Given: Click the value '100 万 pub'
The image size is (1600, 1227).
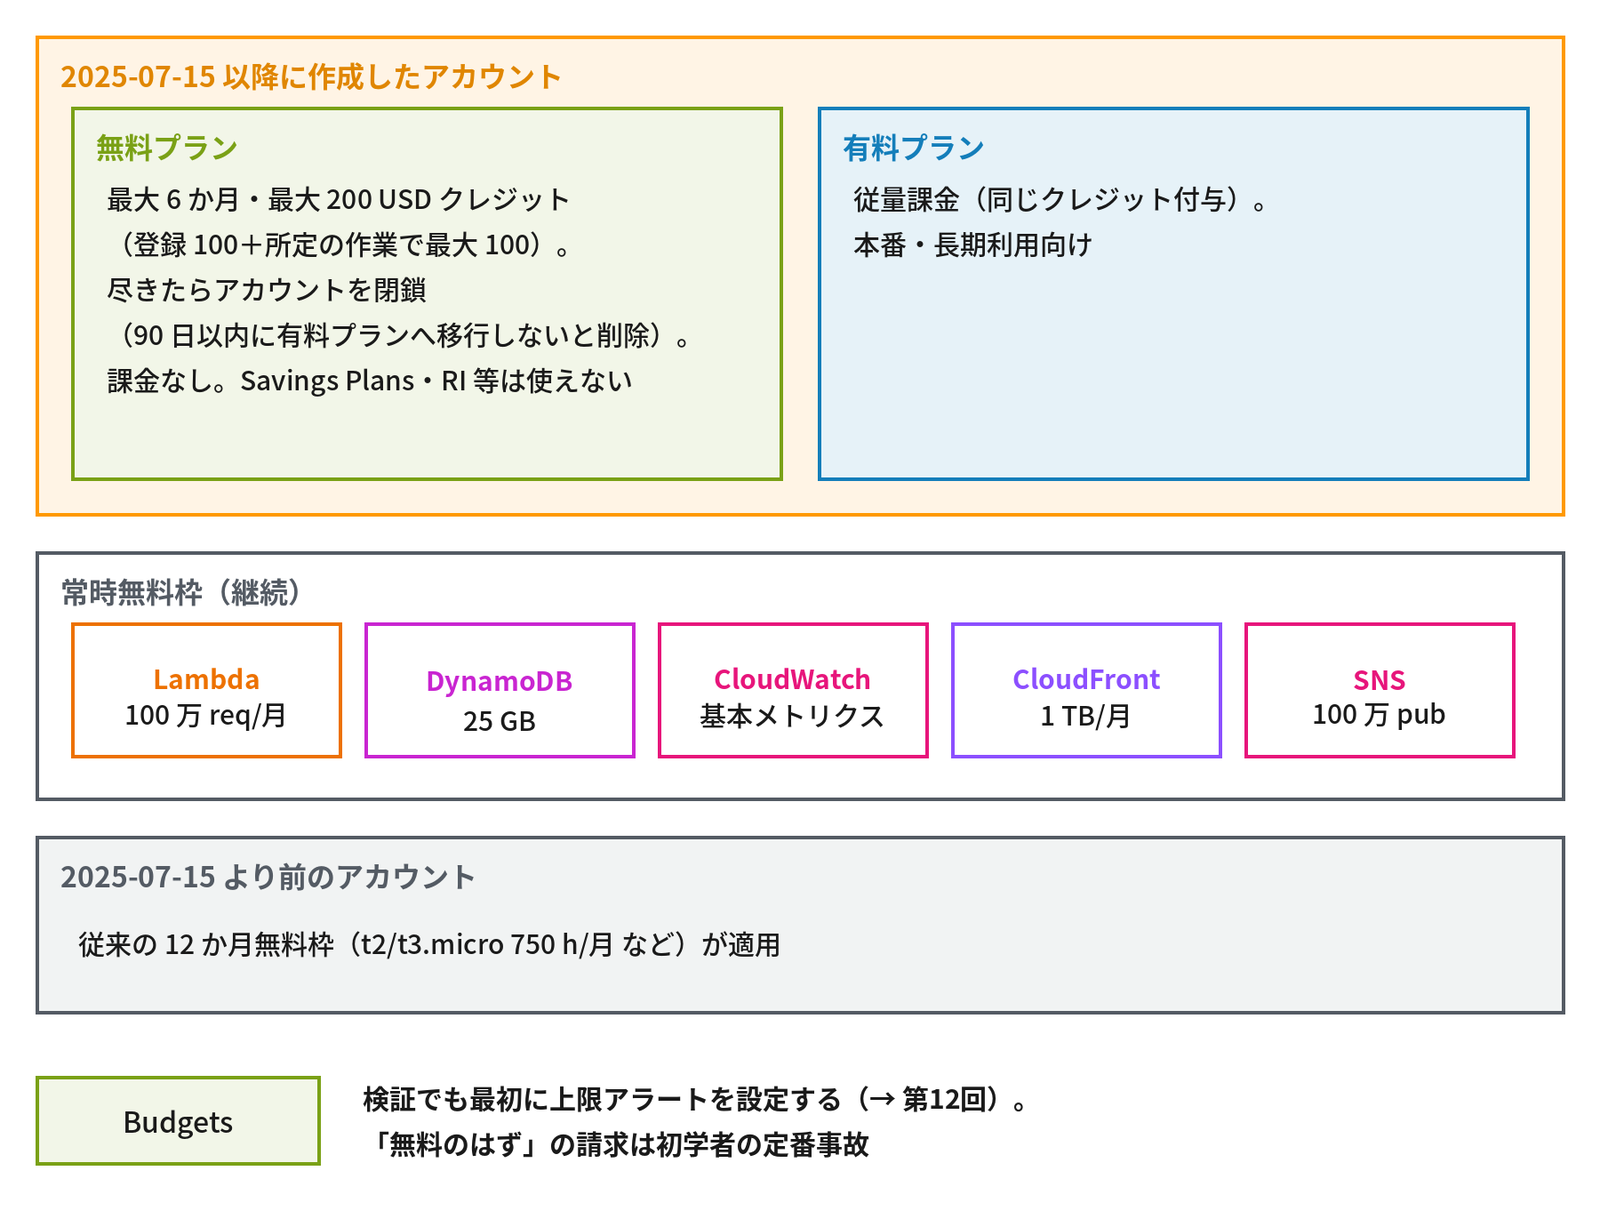Looking at the screenshot, I should tap(1379, 715).
